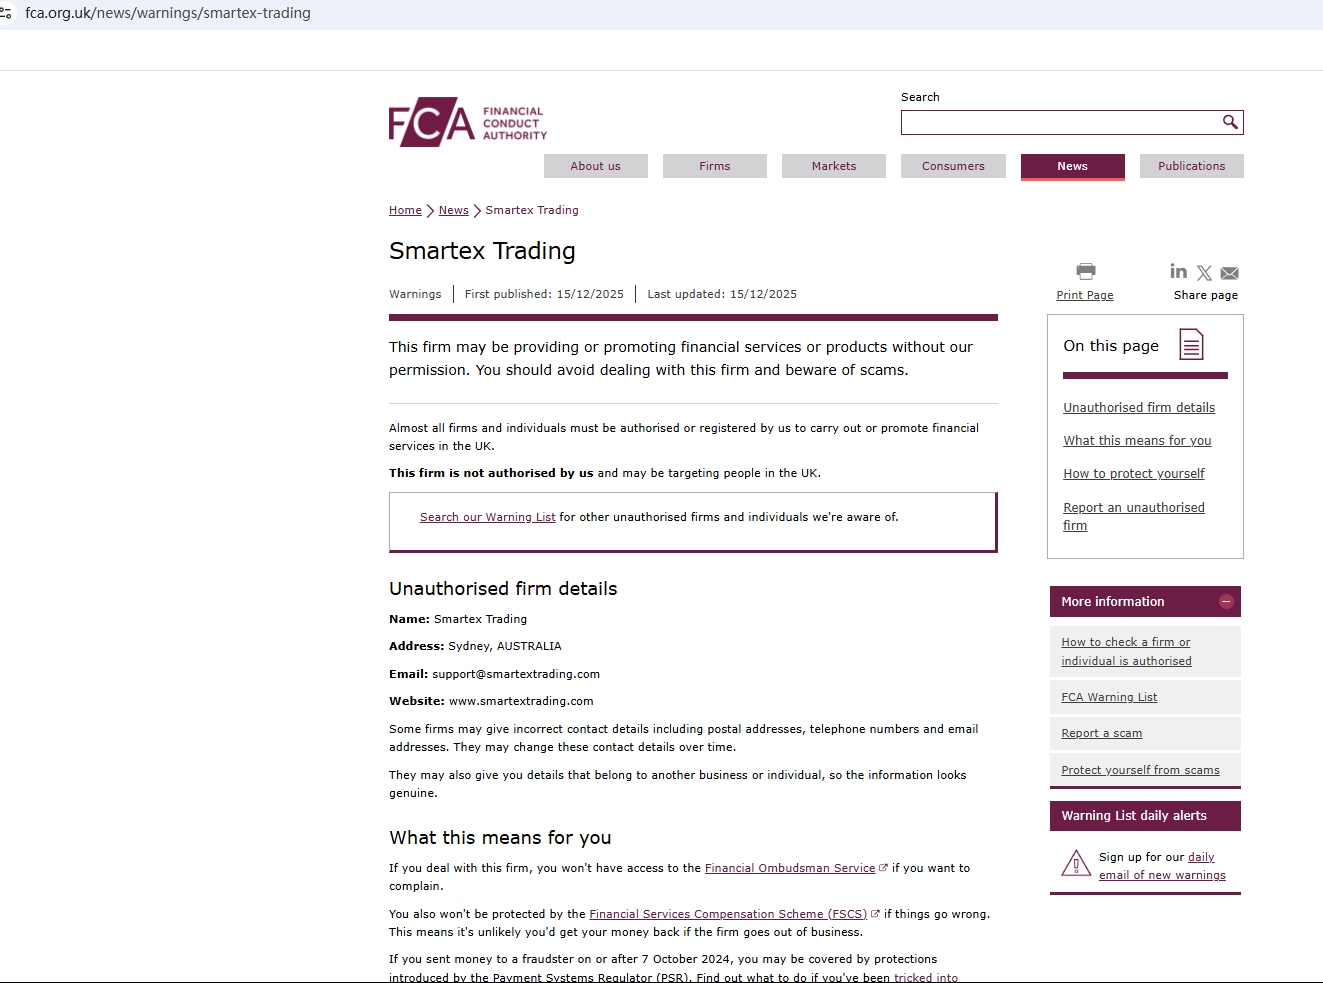Open Financial Services Compensation Scheme link

click(x=728, y=914)
